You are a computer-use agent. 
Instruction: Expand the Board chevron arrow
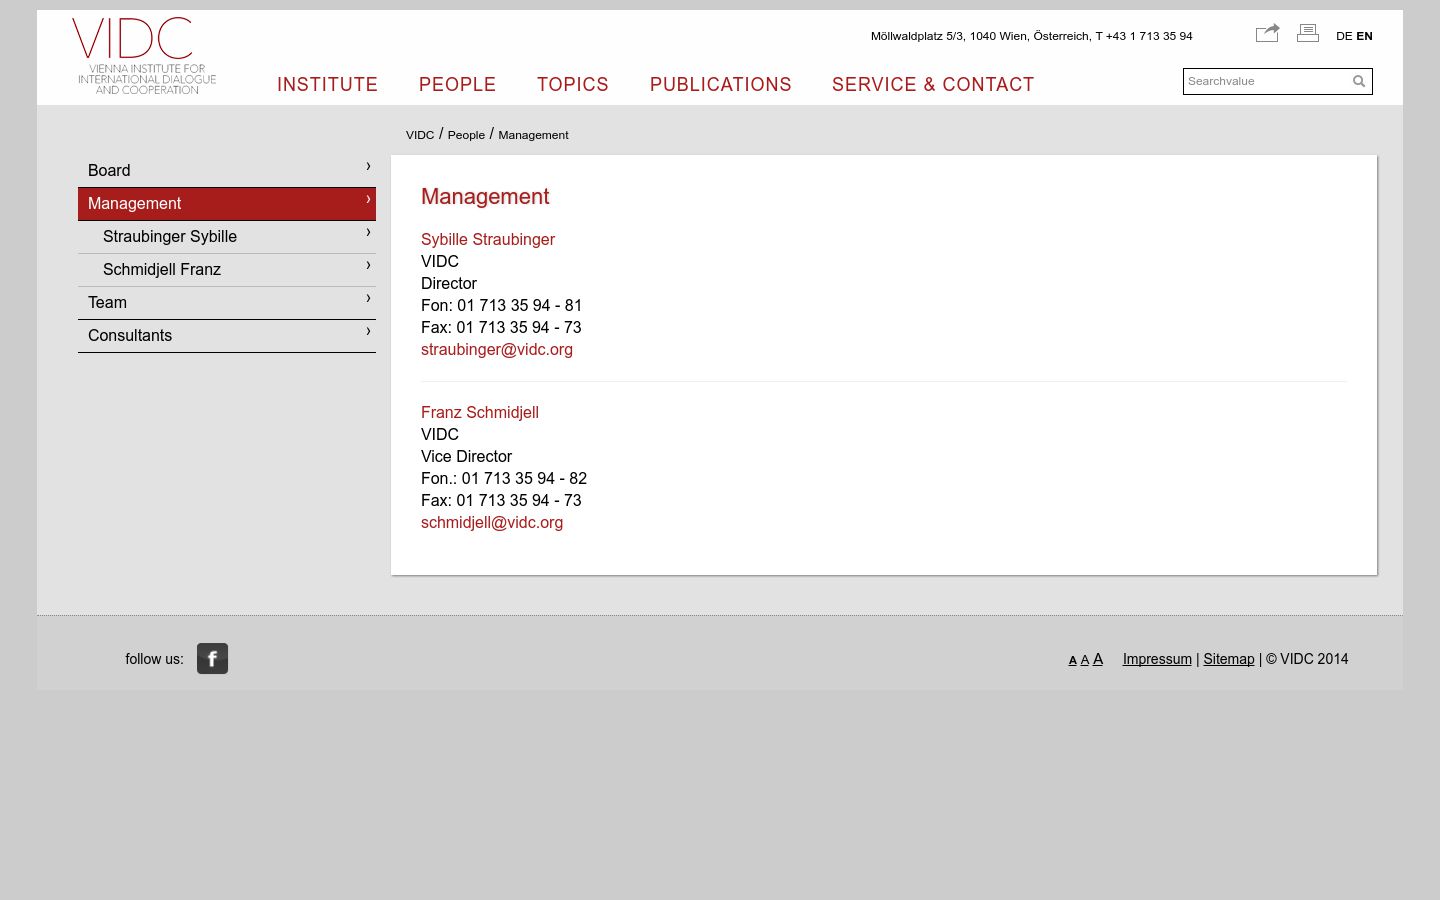coord(368,166)
